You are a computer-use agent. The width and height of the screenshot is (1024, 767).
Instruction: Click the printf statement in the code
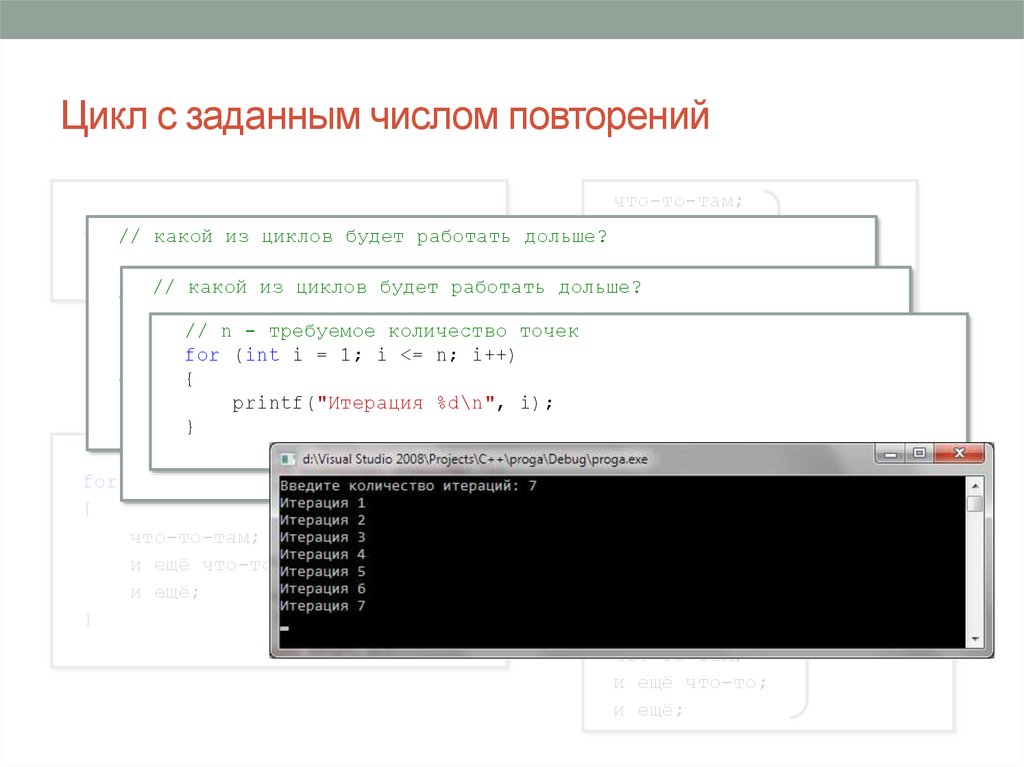[x=392, y=403]
